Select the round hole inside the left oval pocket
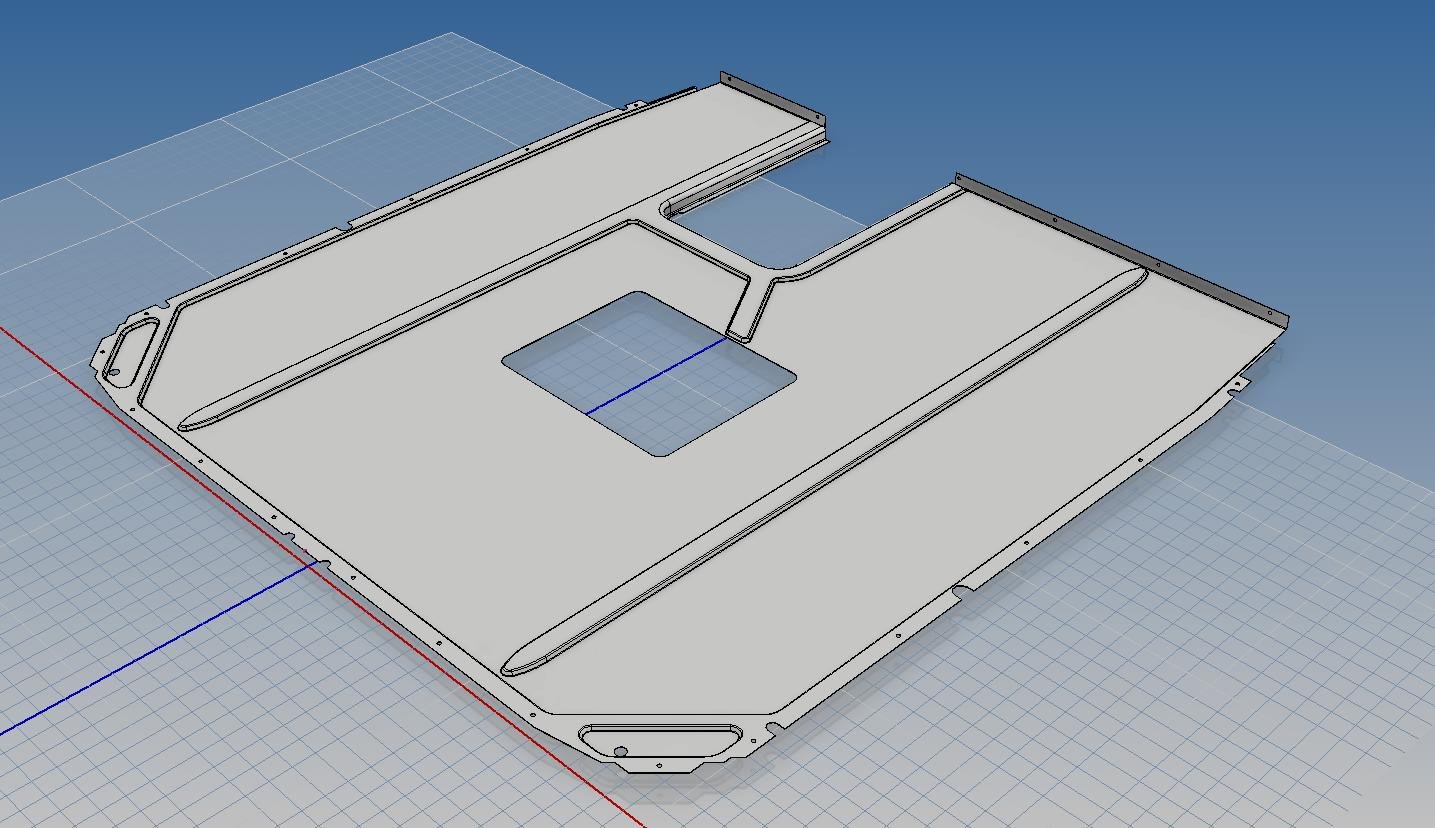This screenshot has height=828, width=1435. pos(114,373)
